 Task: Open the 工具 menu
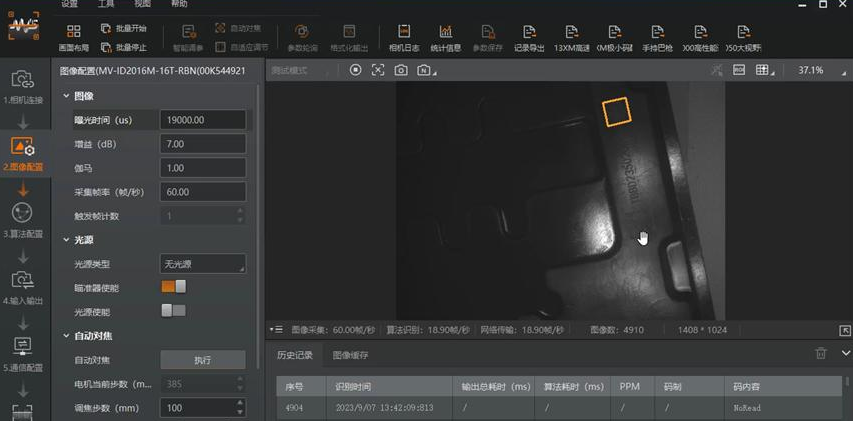(x=105, y=4)
